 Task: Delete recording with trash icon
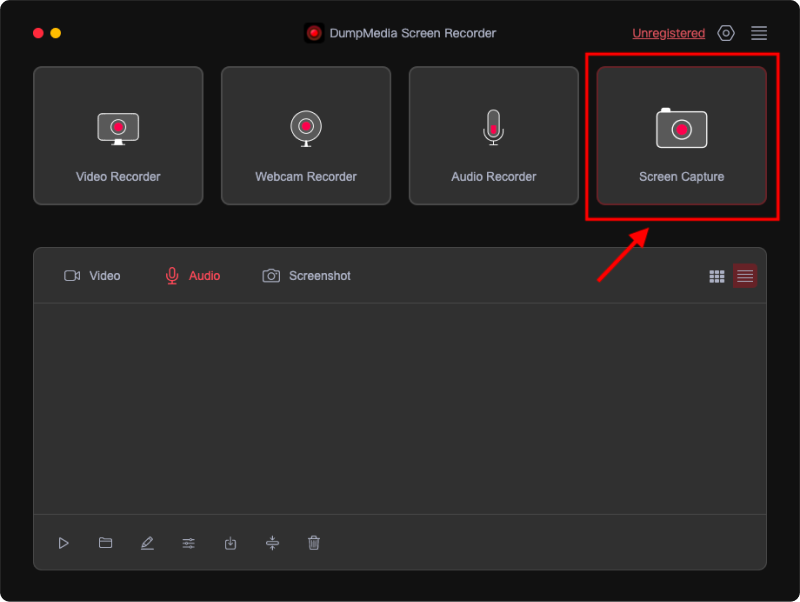(x=314, y=543)
